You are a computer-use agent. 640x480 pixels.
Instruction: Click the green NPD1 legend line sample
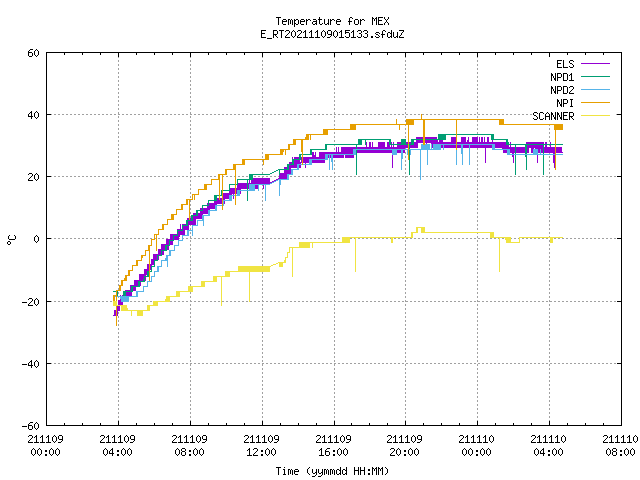tap(595, 77)
